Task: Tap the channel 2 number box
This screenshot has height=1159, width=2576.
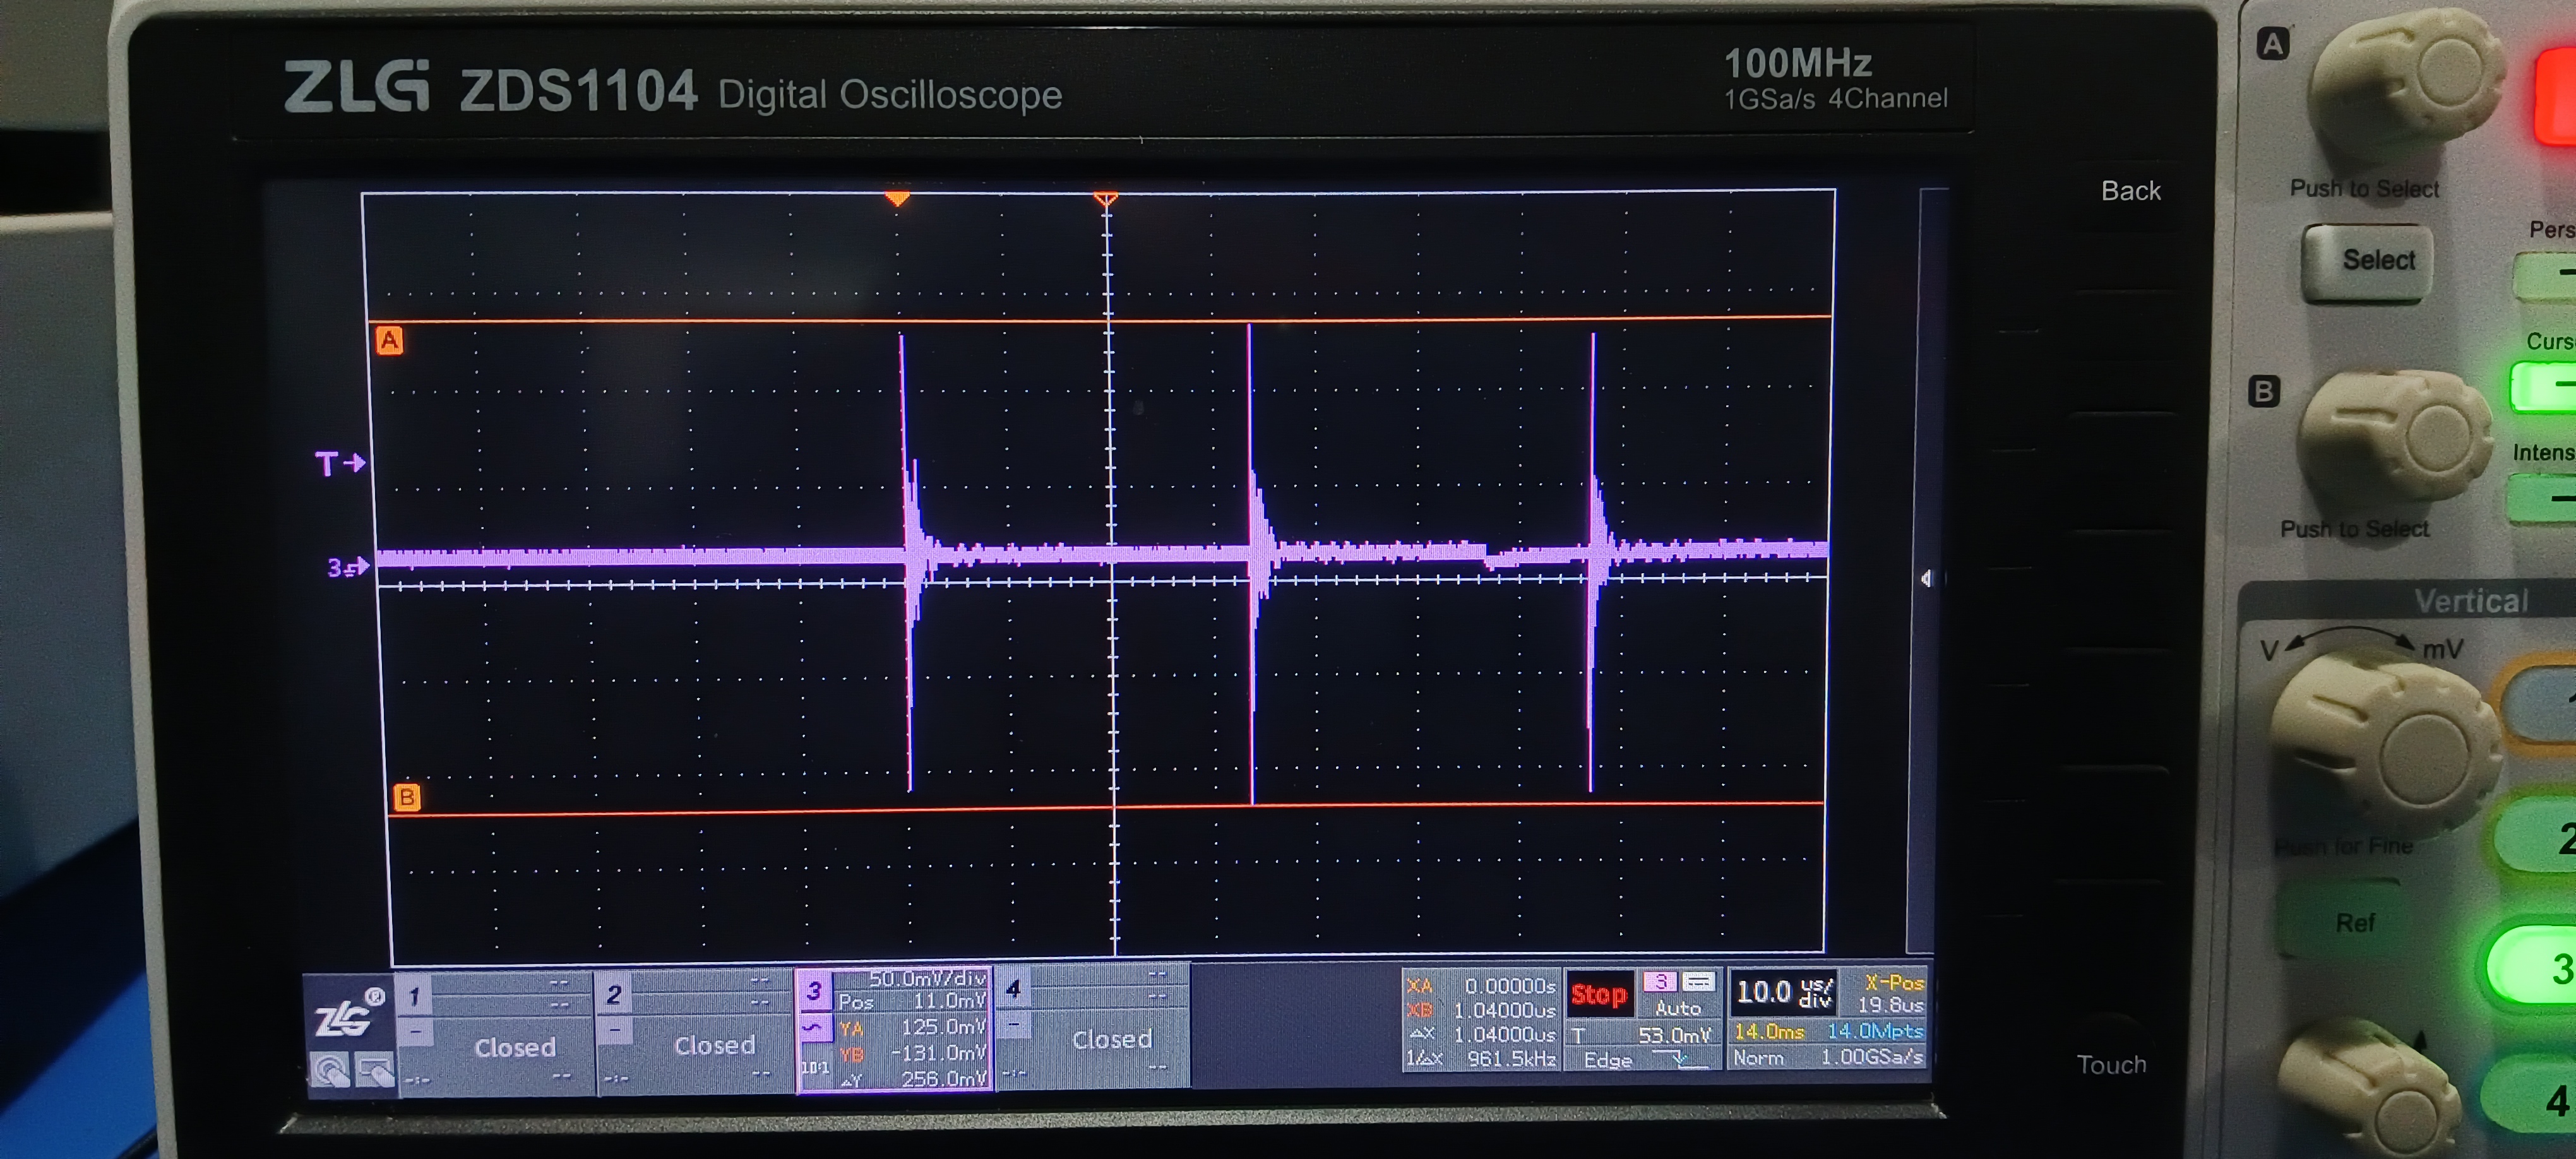Action: click(614, 994)
